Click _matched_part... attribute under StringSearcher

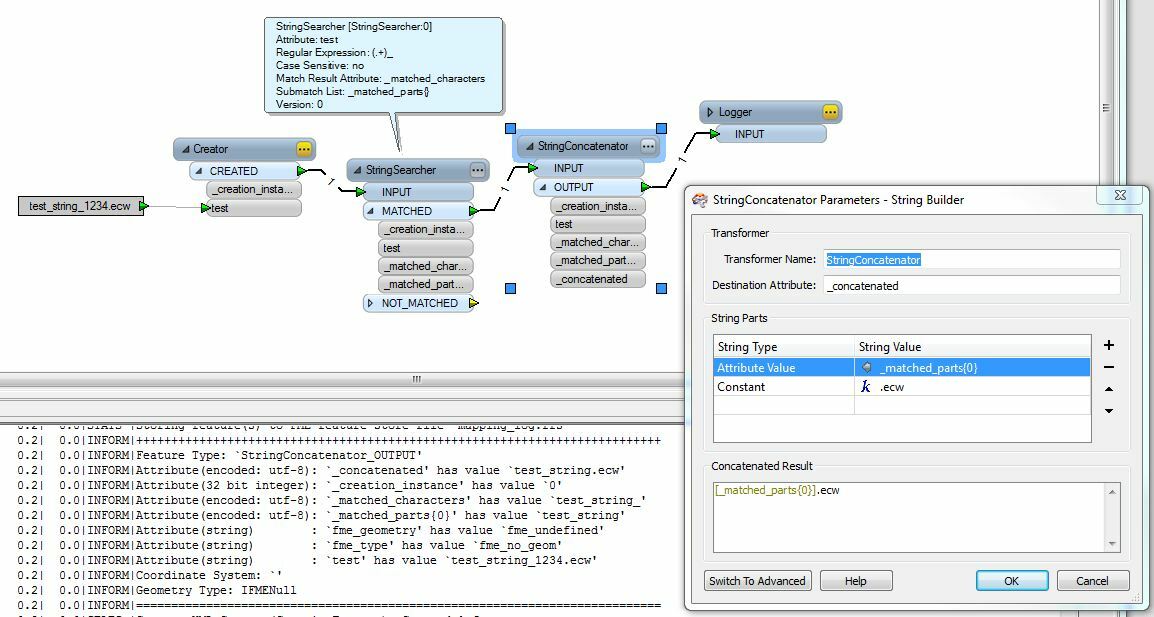[x=426, y=284]
